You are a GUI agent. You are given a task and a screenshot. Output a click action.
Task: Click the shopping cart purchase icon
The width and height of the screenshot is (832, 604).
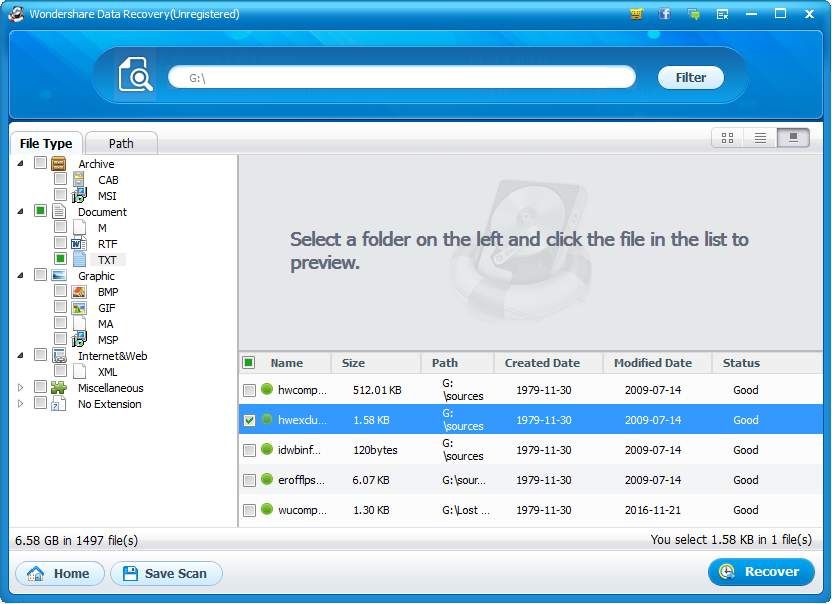pyautogui.click(x=636, y=14)
